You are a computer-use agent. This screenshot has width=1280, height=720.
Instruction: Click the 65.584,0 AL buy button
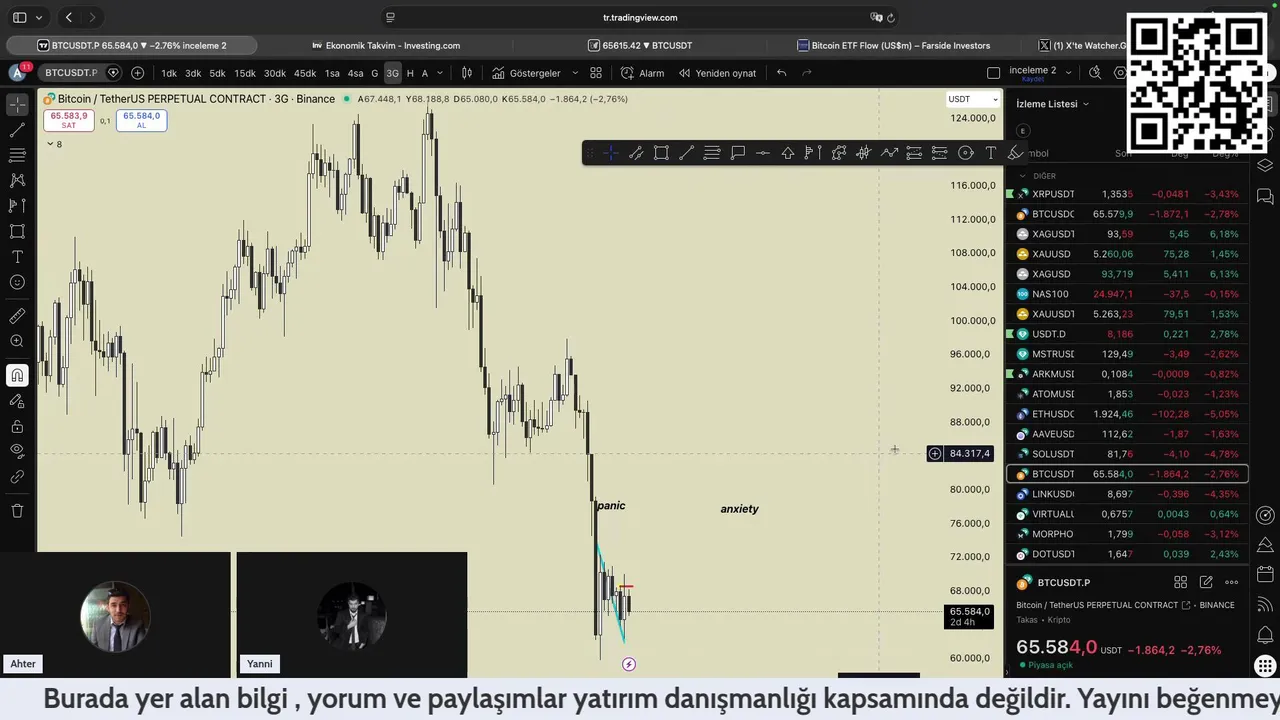(141, 120)
